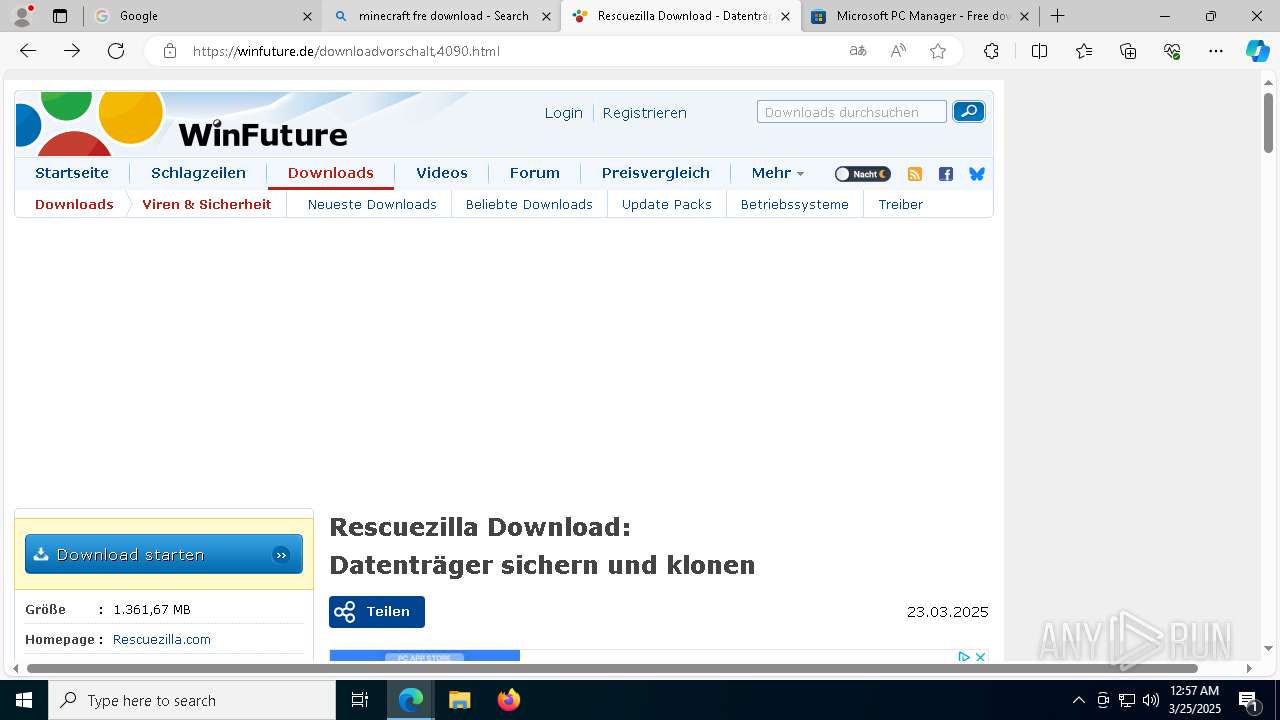The height and width of the screenshot is (720, 1280).
Task: Expand the Mehr dropdown menu
Action: pyautogui.click(x=777, y=173)
